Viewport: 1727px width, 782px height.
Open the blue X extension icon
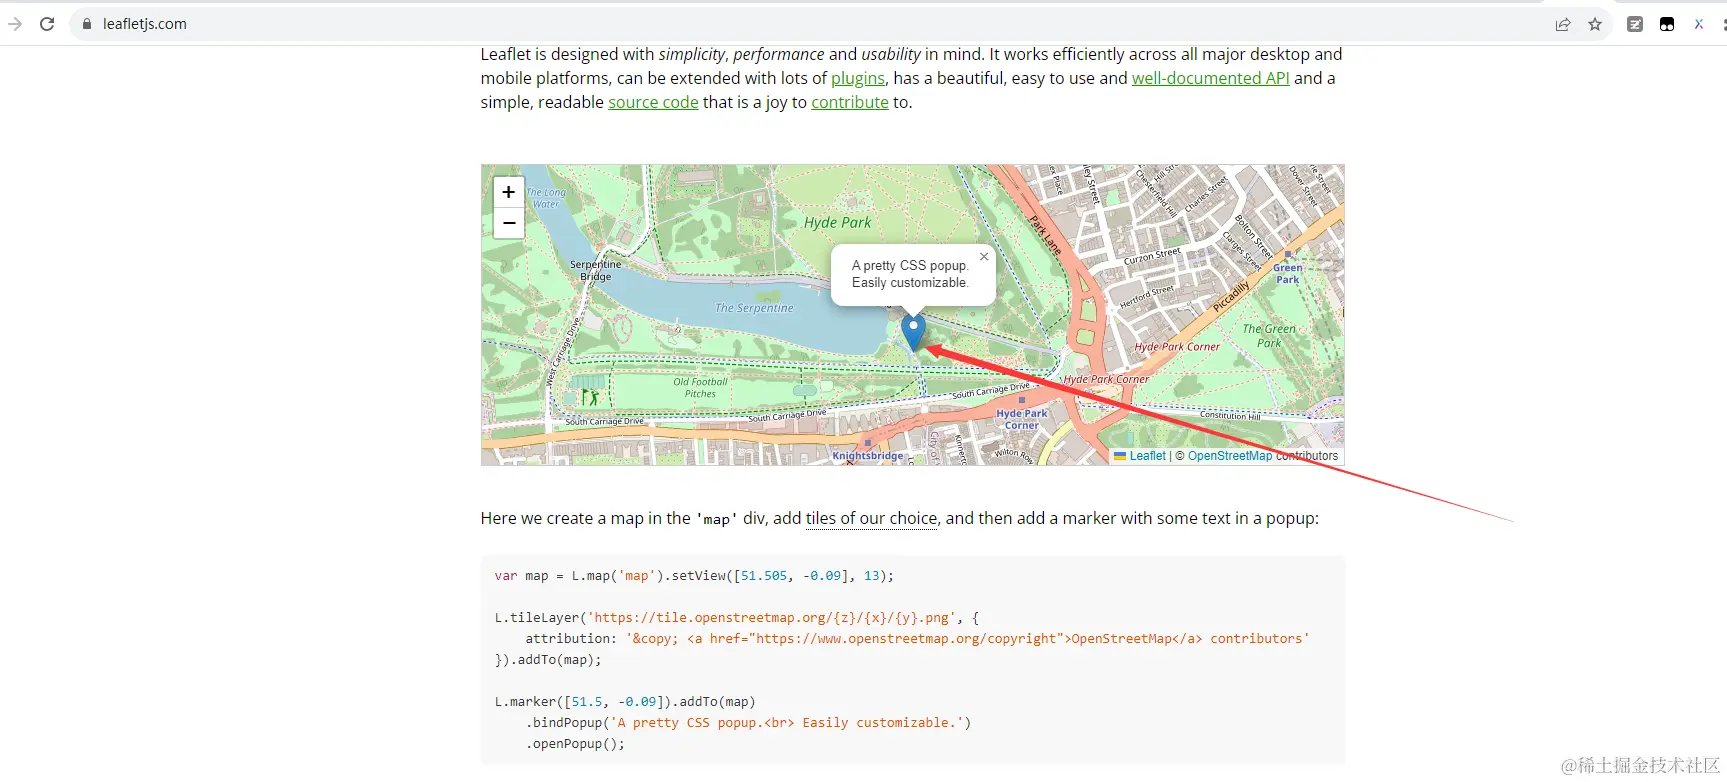[x=1698, y=24]
